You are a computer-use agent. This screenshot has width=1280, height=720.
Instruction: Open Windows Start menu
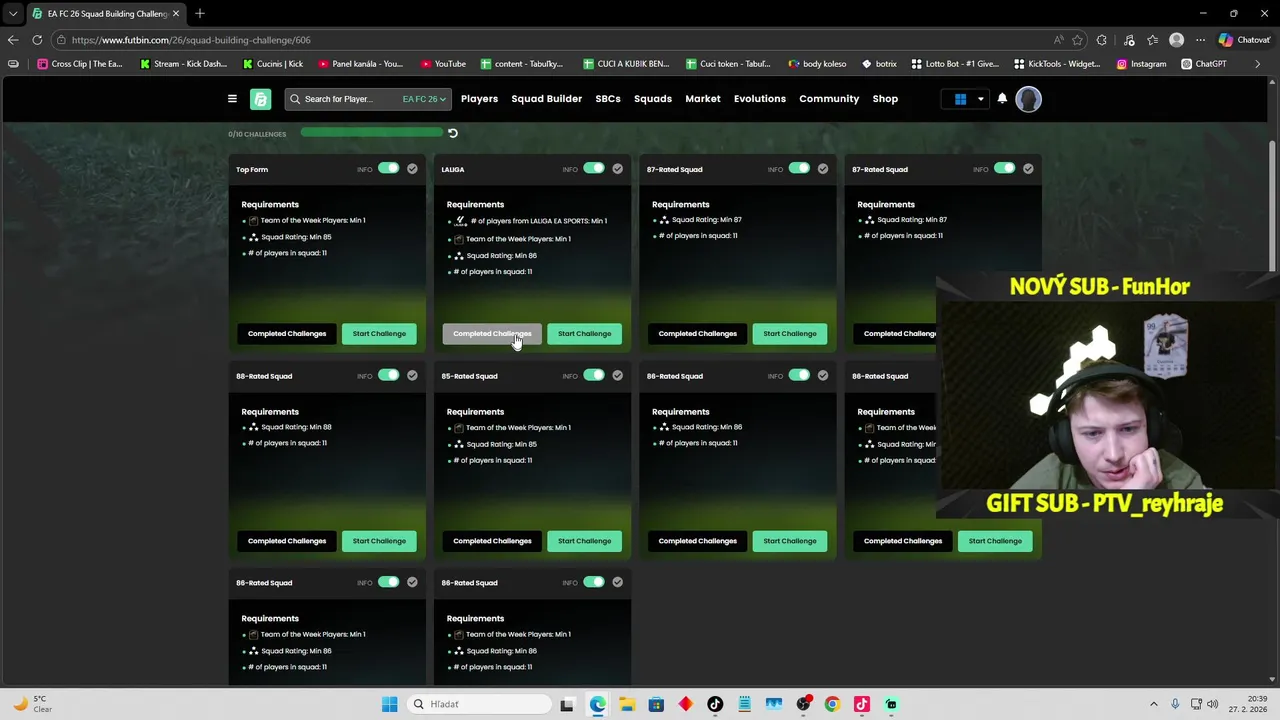pyautogui.click(x=389, y=704)
